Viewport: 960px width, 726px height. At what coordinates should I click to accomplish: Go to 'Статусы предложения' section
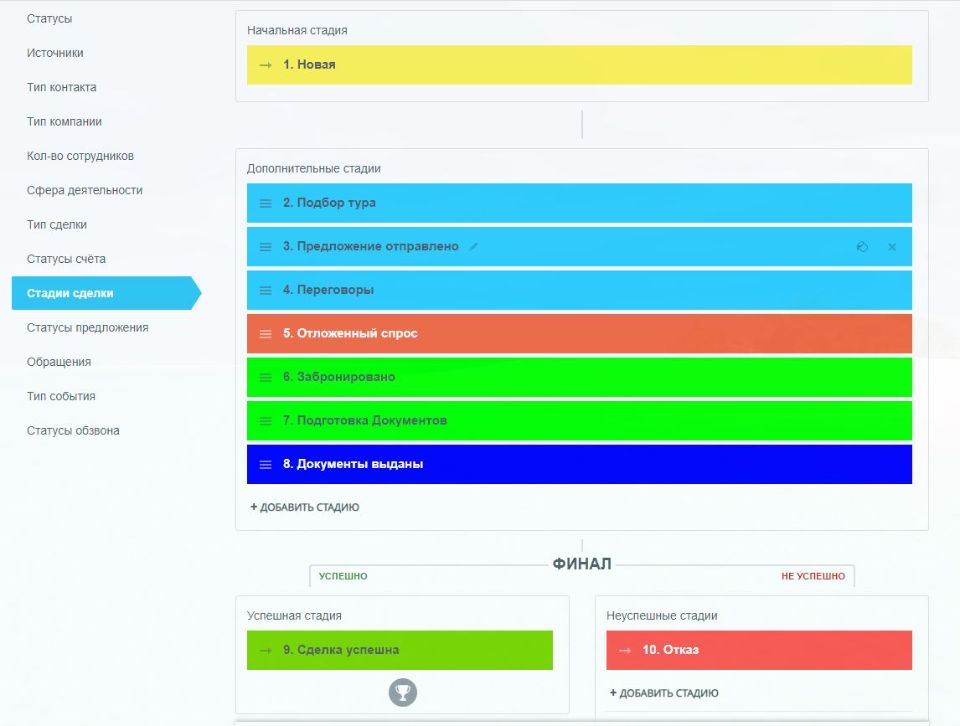(x=87, y=328)
